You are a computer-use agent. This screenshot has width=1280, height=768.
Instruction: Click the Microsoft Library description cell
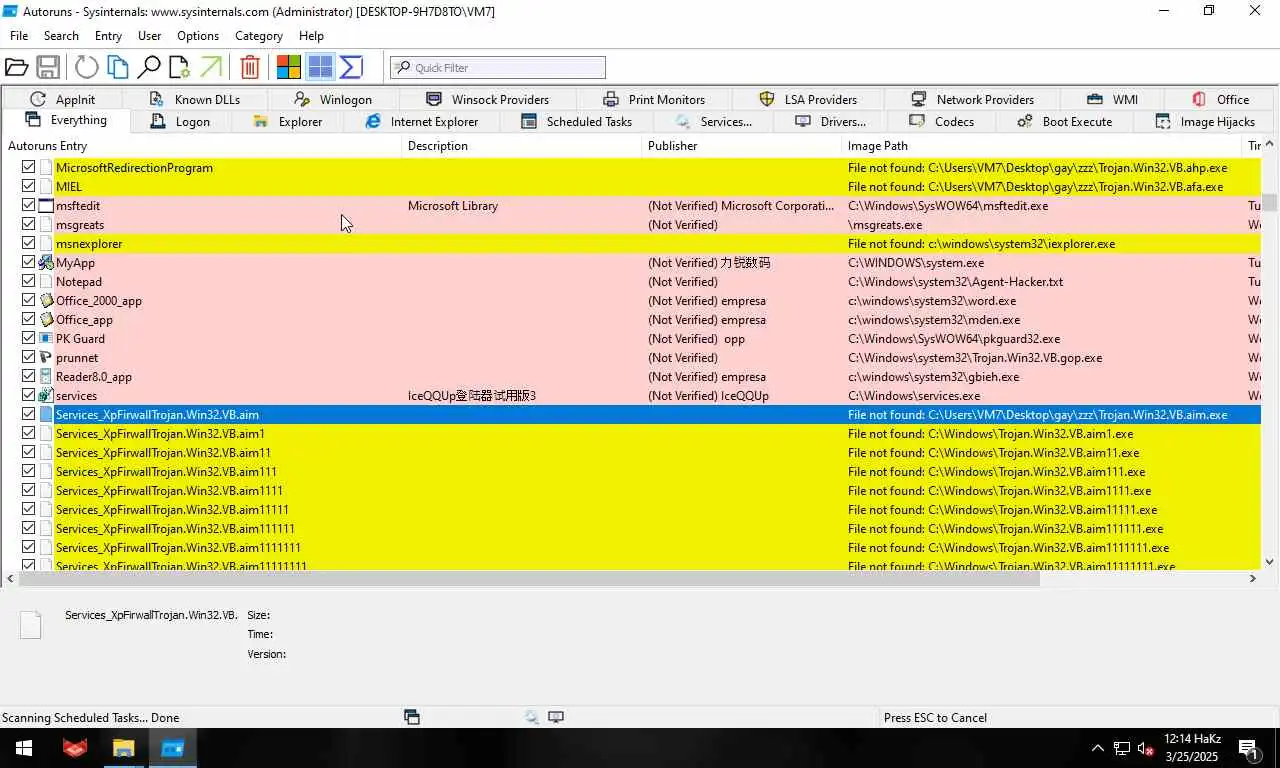pos(453,206)
